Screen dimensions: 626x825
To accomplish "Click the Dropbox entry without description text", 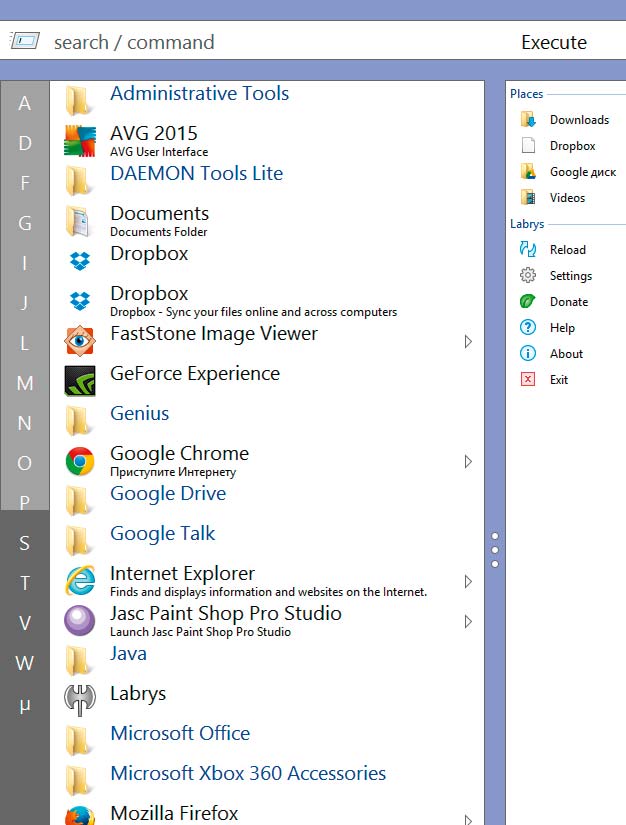I will click(x=149, y=254).
